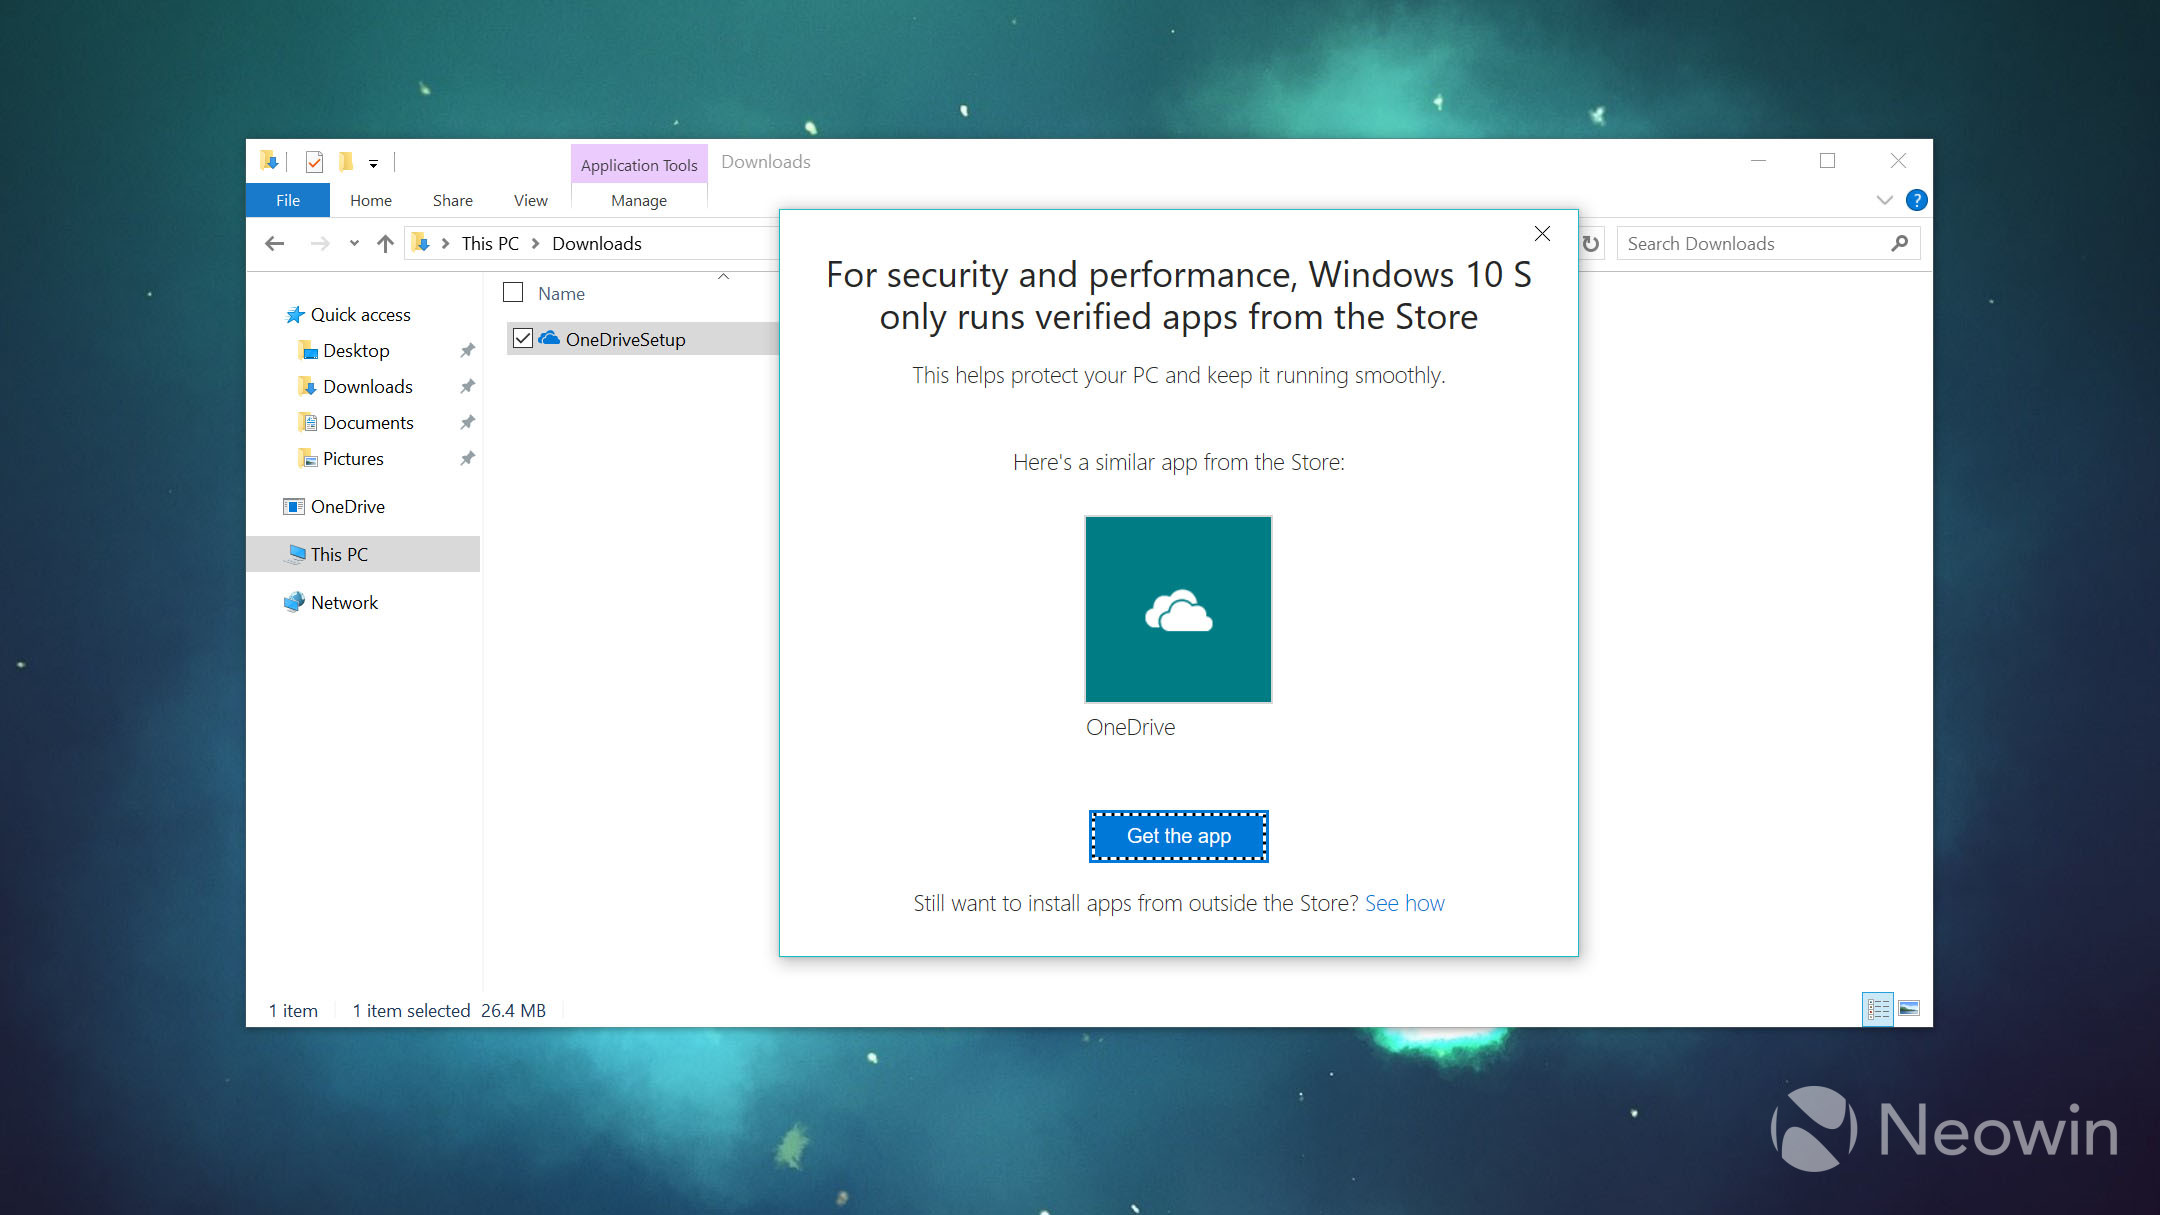The width and height of the screenshot is (2160, 1215).
Task: Toggle the select-all checkbox beside Name
Action: 513,293
